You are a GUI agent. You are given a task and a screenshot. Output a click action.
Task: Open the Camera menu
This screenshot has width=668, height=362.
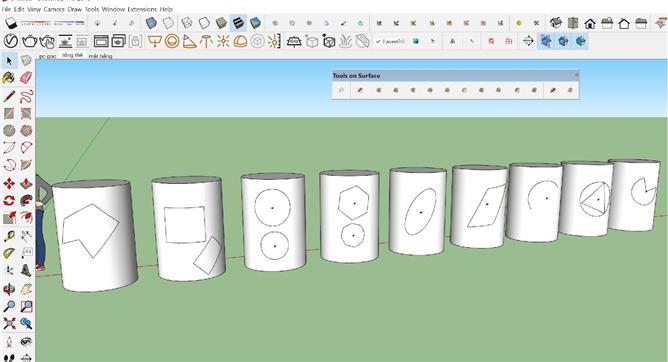54,9
